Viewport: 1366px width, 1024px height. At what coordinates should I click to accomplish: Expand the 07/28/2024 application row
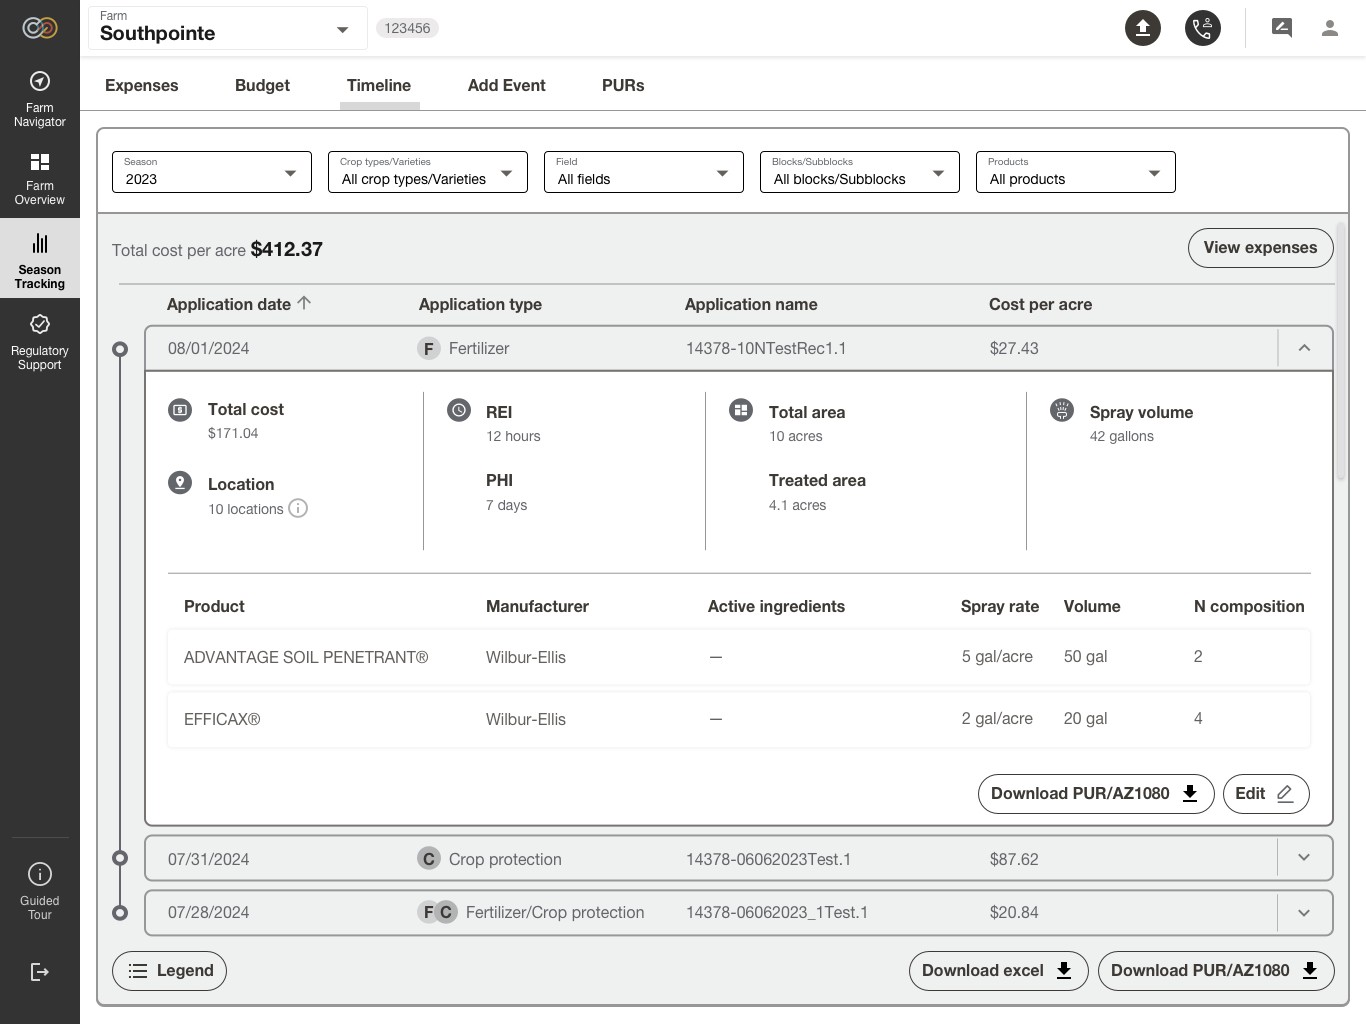pos(1304,912)
